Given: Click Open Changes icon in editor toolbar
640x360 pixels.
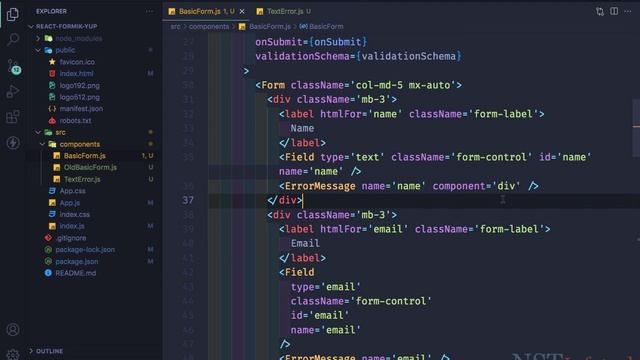Looking at the screenshot, I should click(x=600, y=11).
